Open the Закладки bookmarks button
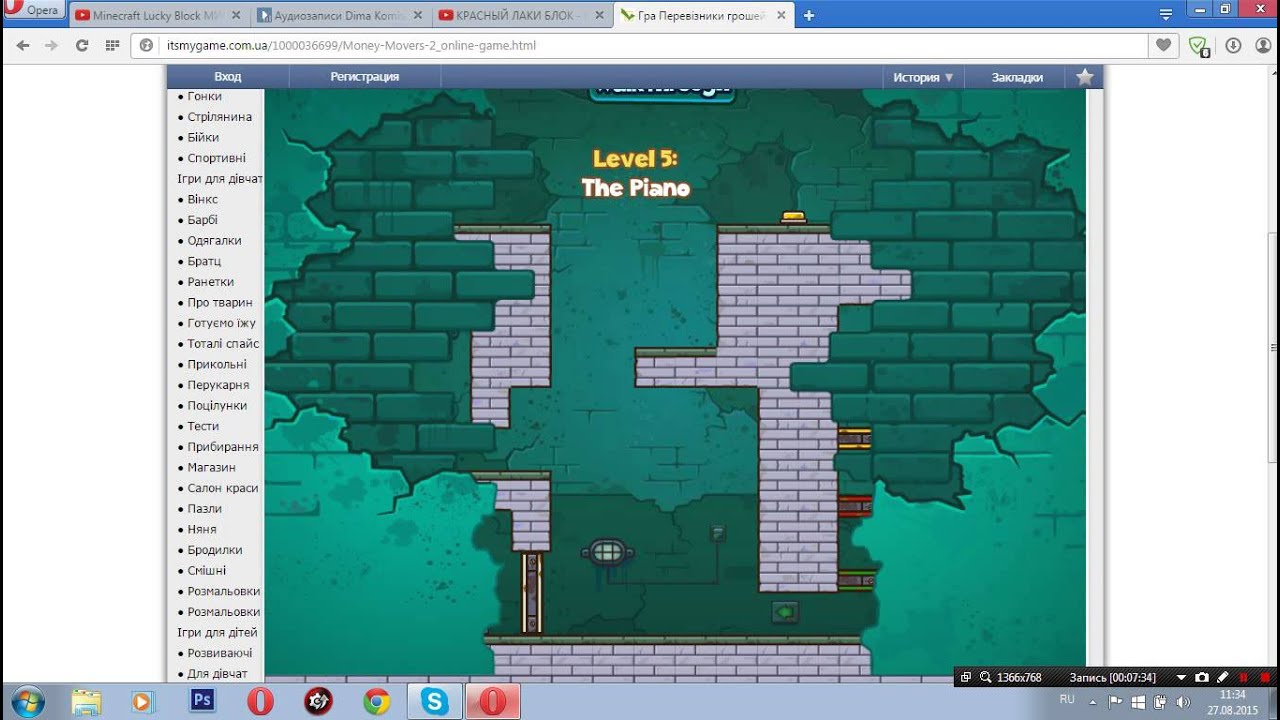1280x720 pixels. point(1017,77)
